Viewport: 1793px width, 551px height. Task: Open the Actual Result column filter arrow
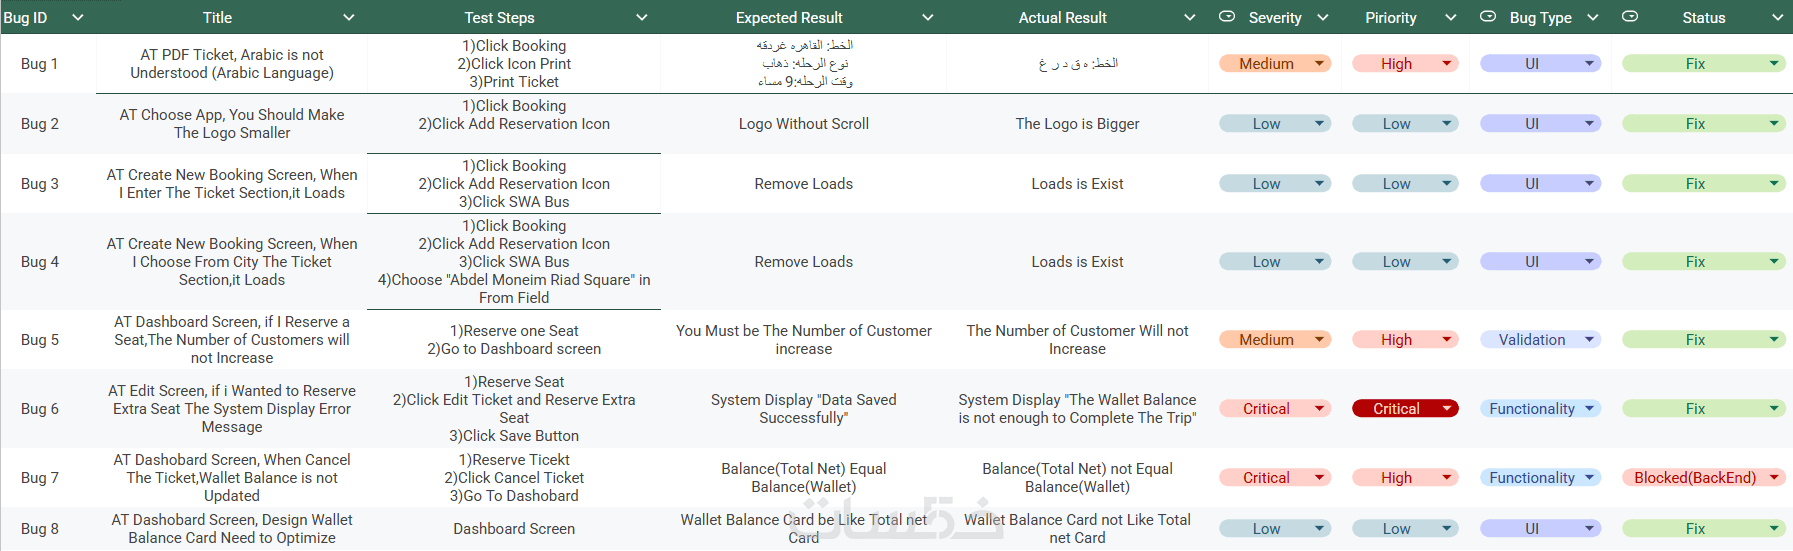point(1190,18)
